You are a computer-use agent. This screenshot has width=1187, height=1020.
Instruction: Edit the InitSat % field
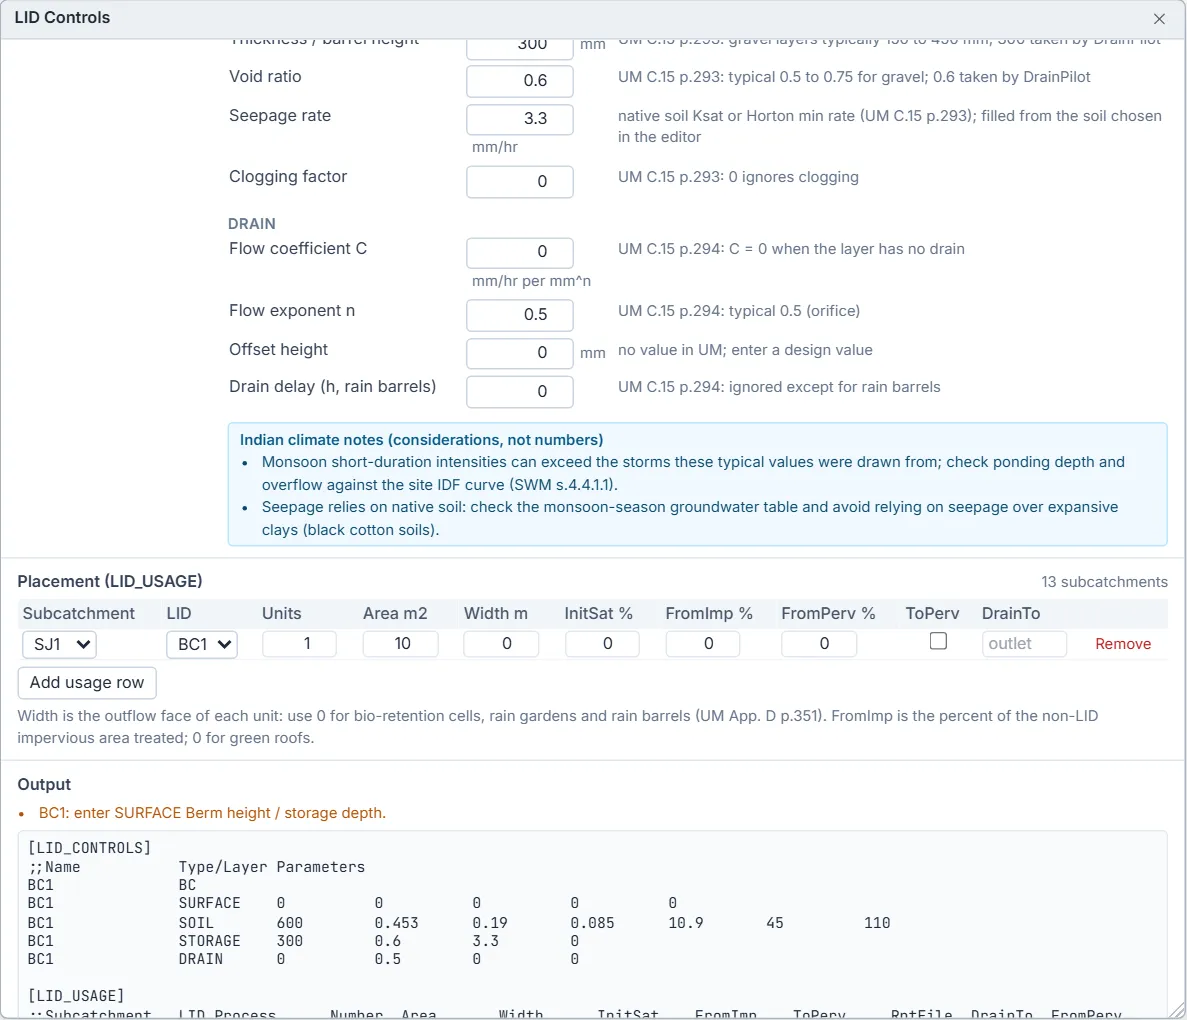[602, 644]
